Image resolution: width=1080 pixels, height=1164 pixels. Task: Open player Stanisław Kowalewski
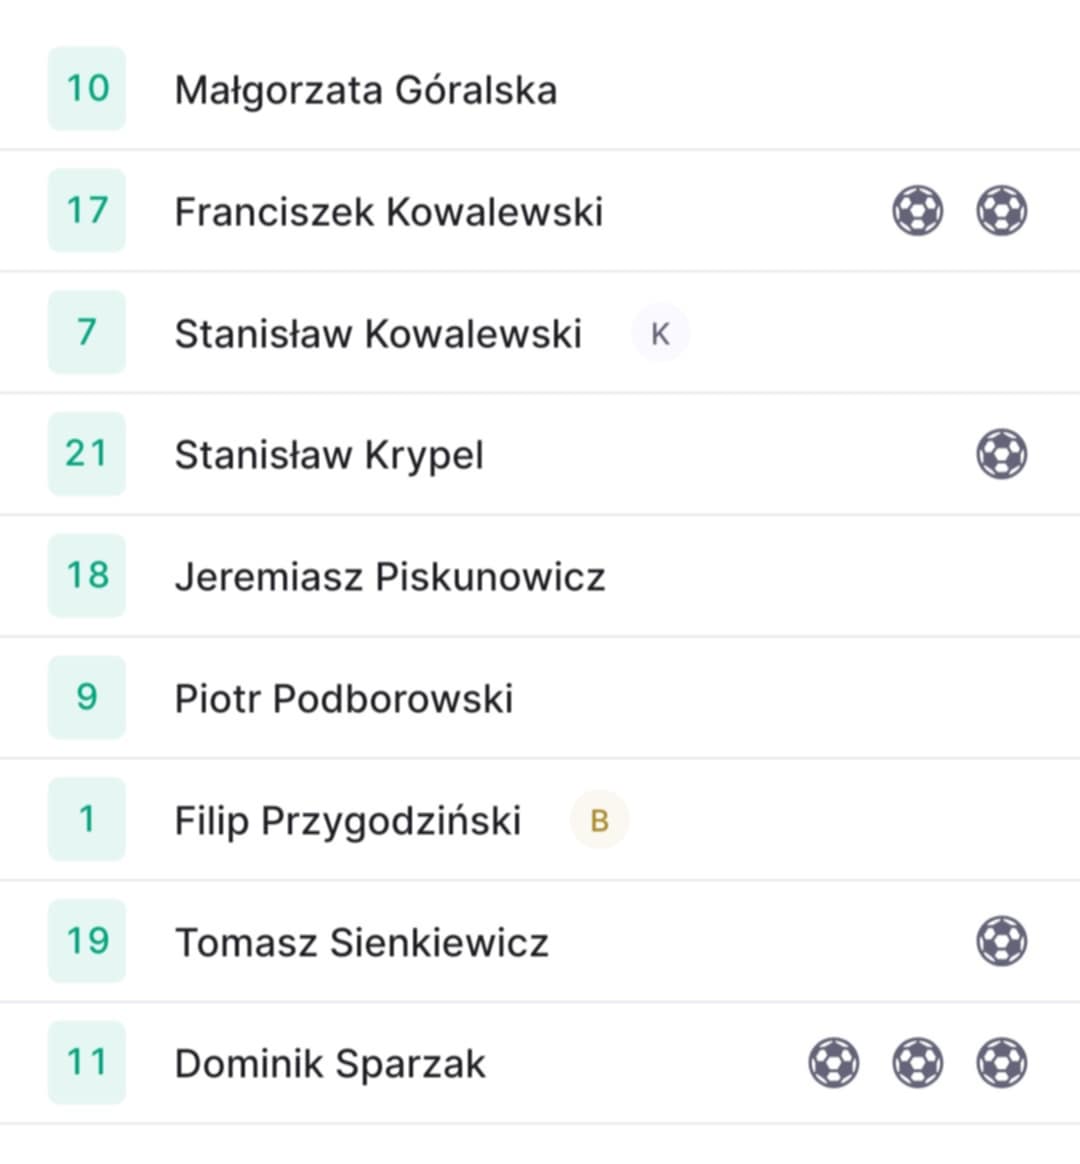click(378, 333)
